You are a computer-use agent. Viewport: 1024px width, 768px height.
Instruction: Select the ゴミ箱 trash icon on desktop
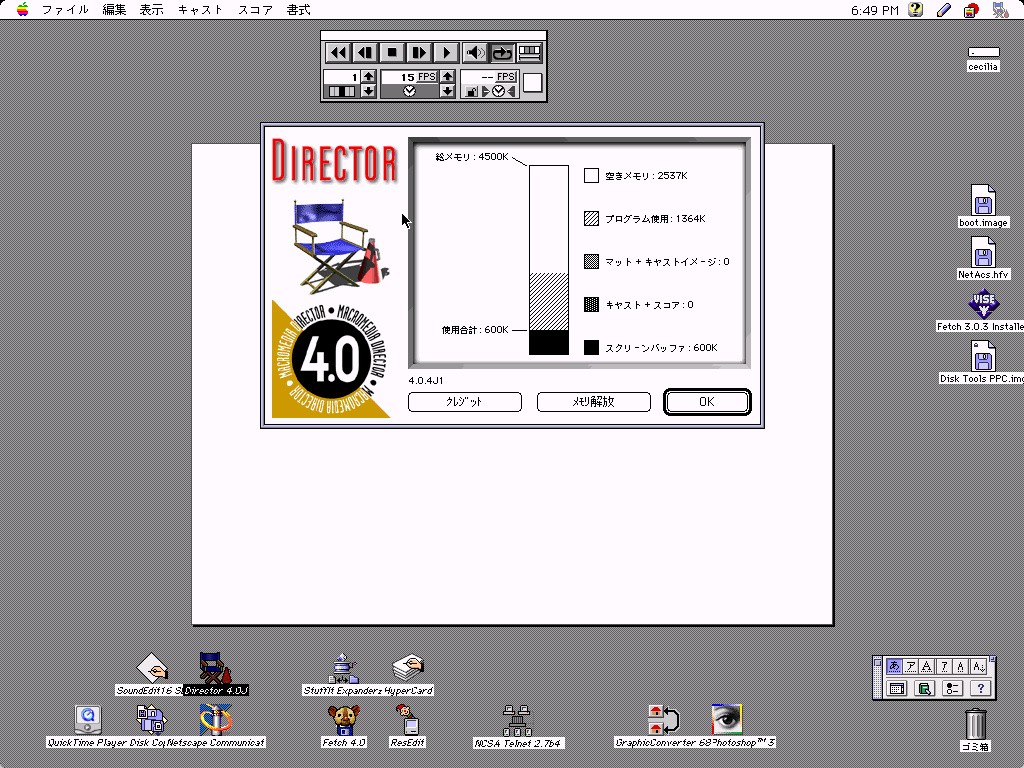click(x=975, y=724)
